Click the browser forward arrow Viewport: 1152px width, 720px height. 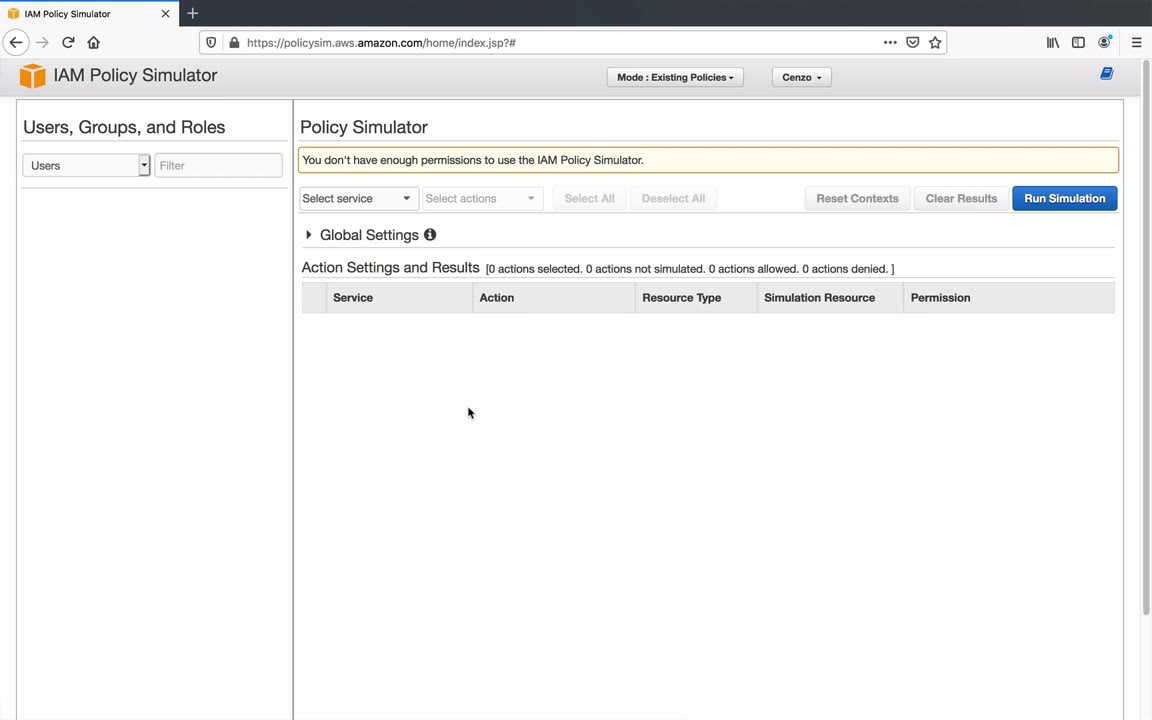[x=43, y=43]
